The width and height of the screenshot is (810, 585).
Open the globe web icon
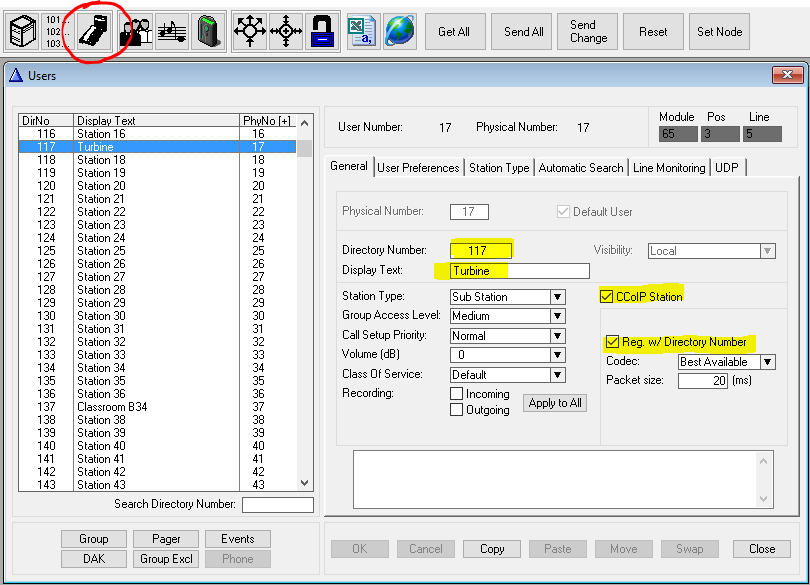(399, 31)
